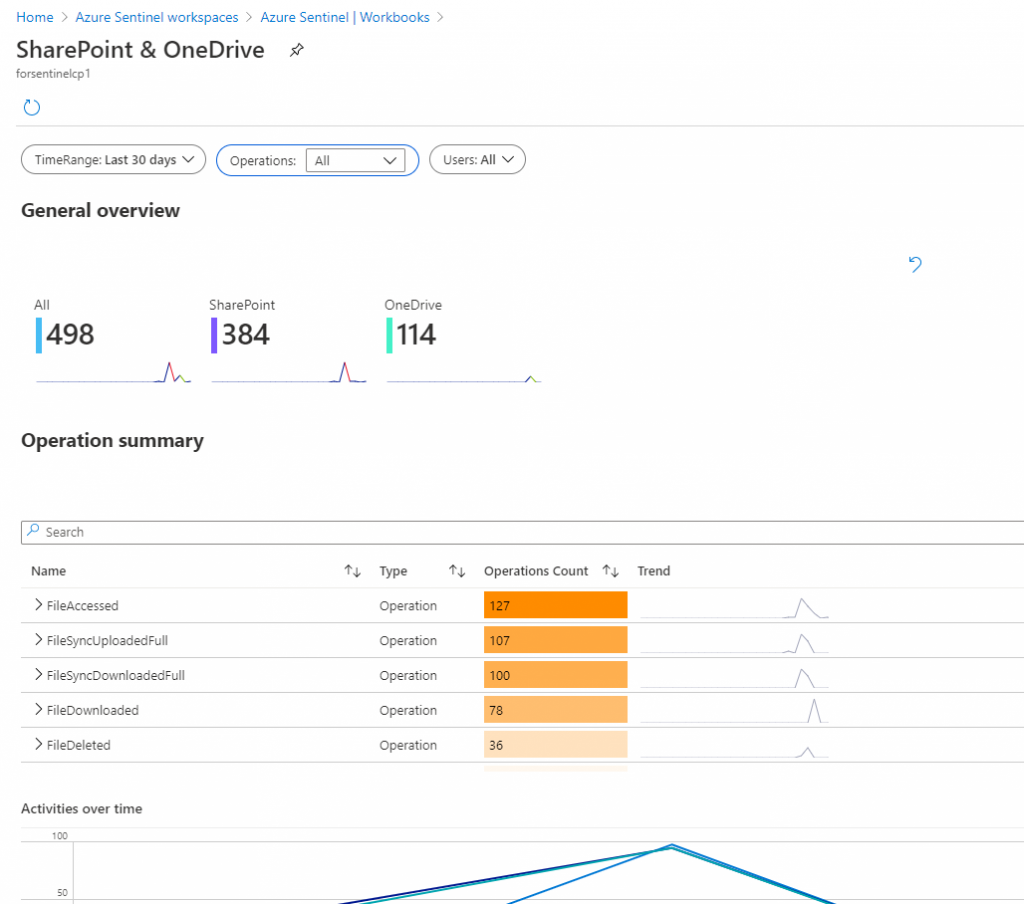1024x904 pixels.
Task: Open Azure Sentinel | Workbooks breadcrumb
Action: tap(345, 17)
